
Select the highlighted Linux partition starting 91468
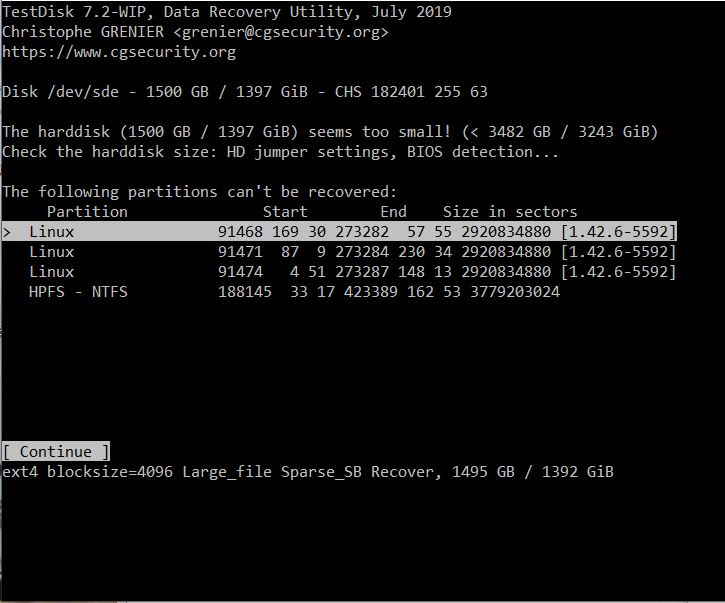click(340, 232)
